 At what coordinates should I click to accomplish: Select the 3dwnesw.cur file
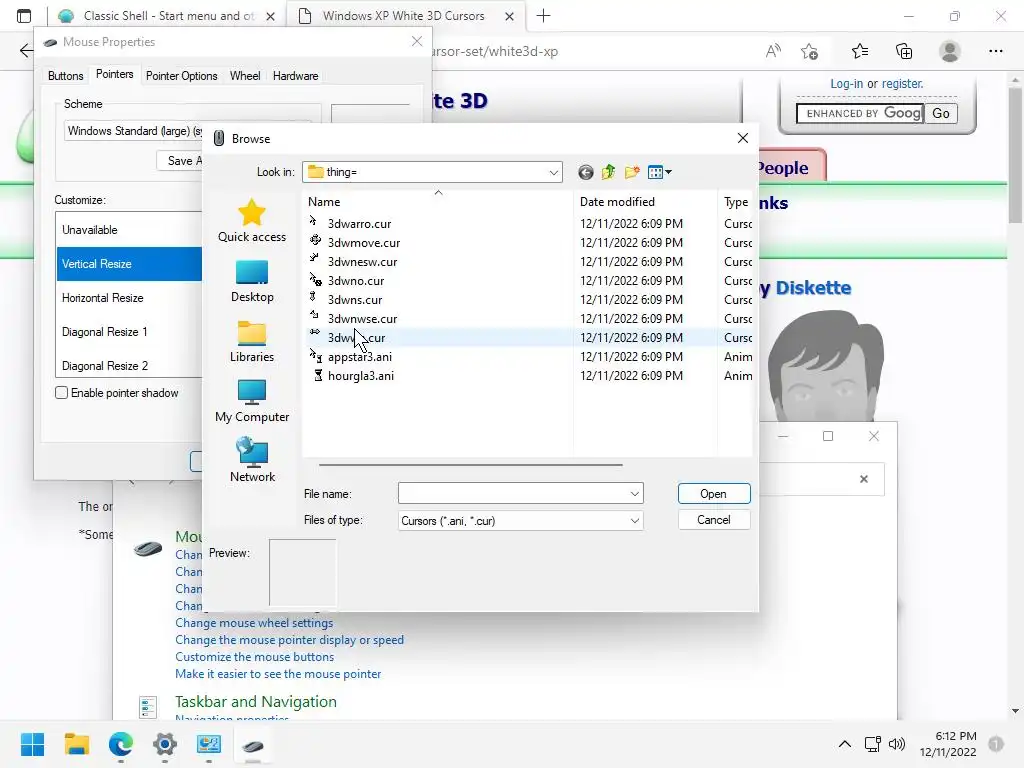tap(362, 261)
